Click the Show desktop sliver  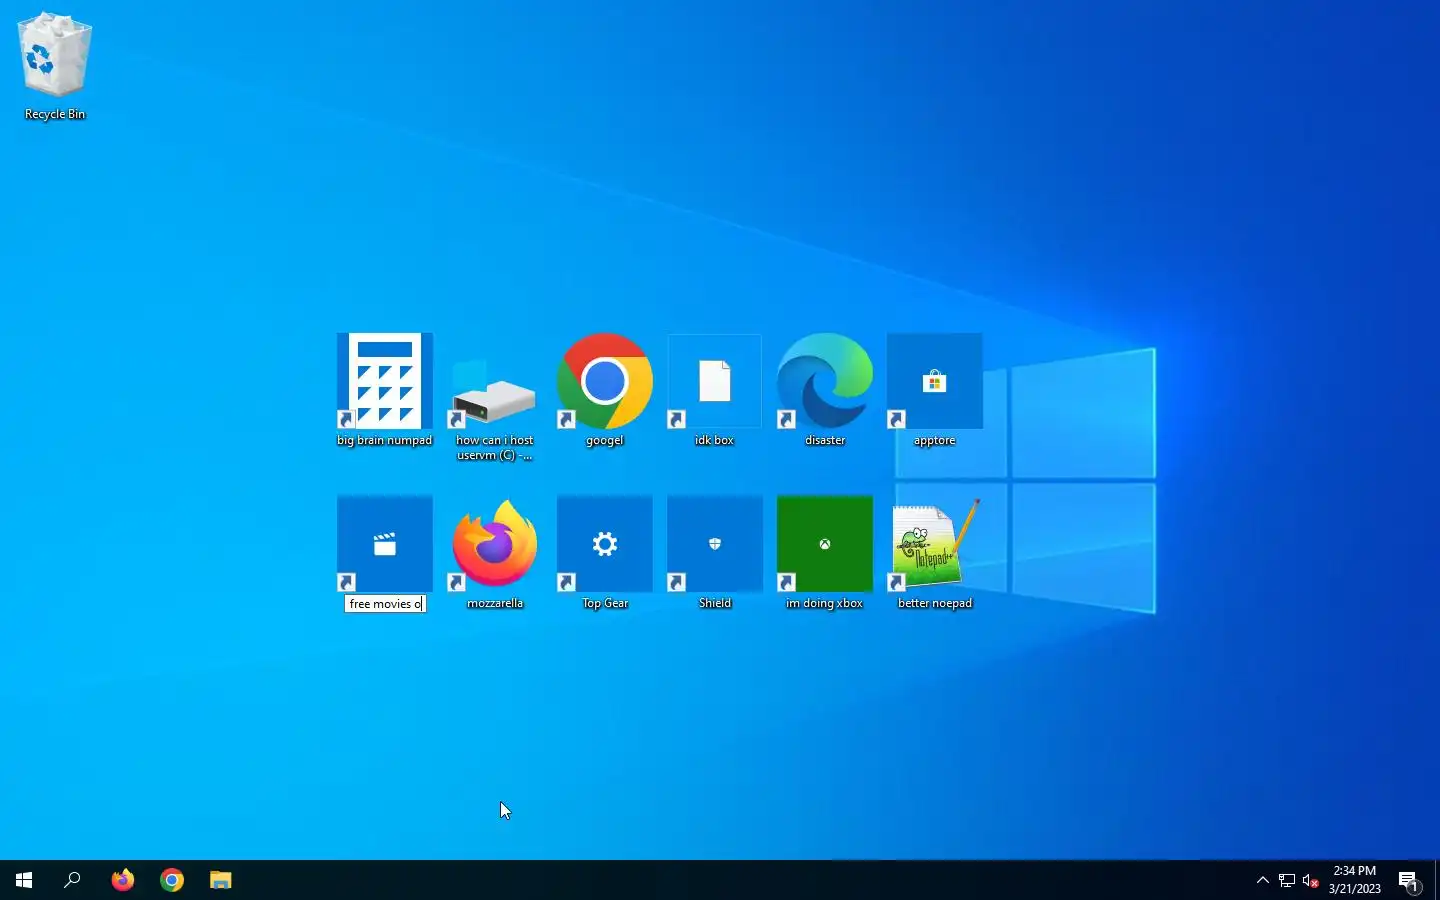click(x=1437, y=880)
